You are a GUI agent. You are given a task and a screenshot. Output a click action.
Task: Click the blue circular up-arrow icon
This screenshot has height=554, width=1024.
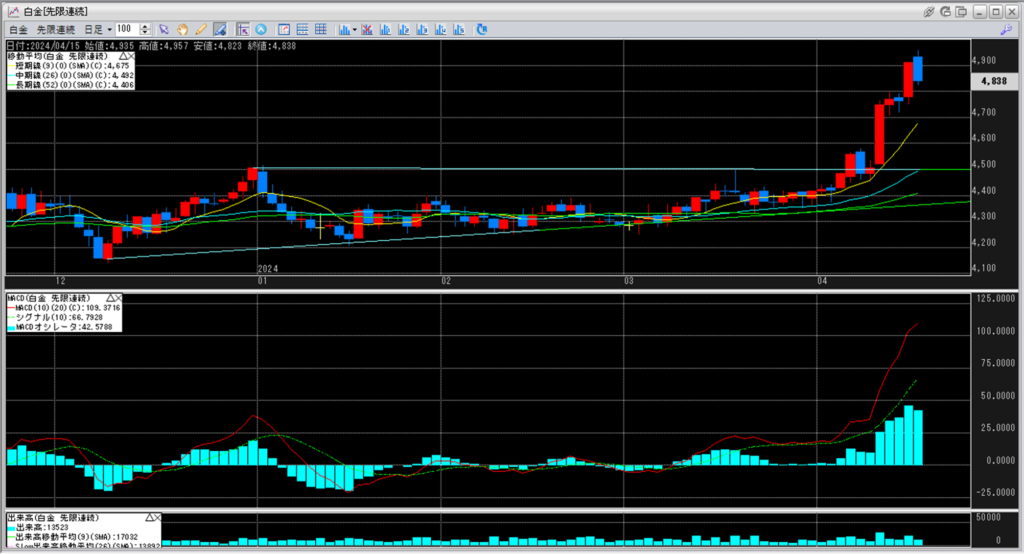tap(262, 30)
